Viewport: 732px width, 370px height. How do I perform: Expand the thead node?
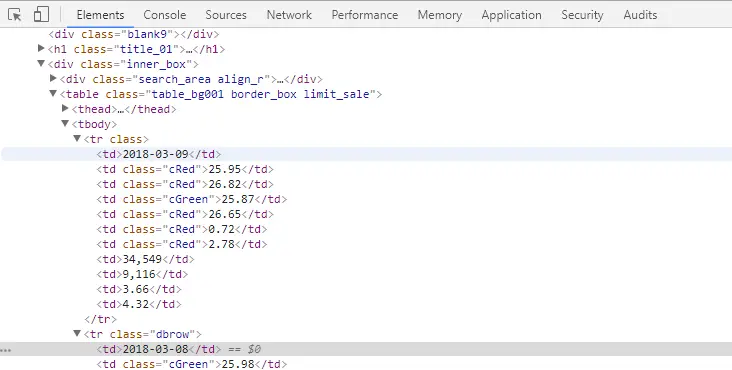[65, 108]
